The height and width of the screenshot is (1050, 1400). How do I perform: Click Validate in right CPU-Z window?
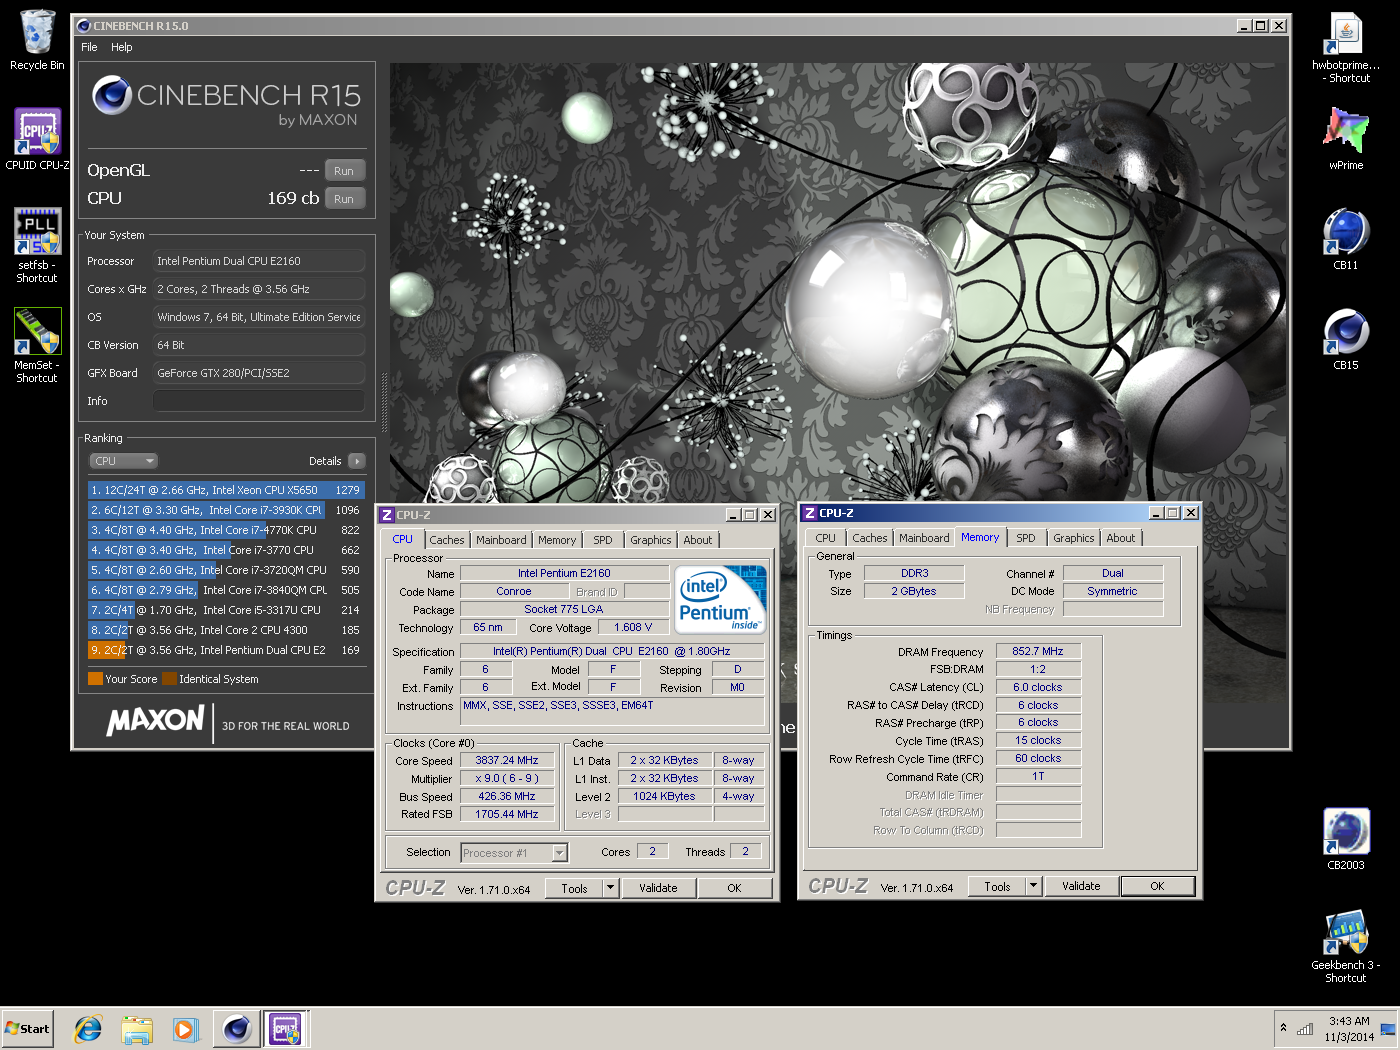pos(1081,886)
